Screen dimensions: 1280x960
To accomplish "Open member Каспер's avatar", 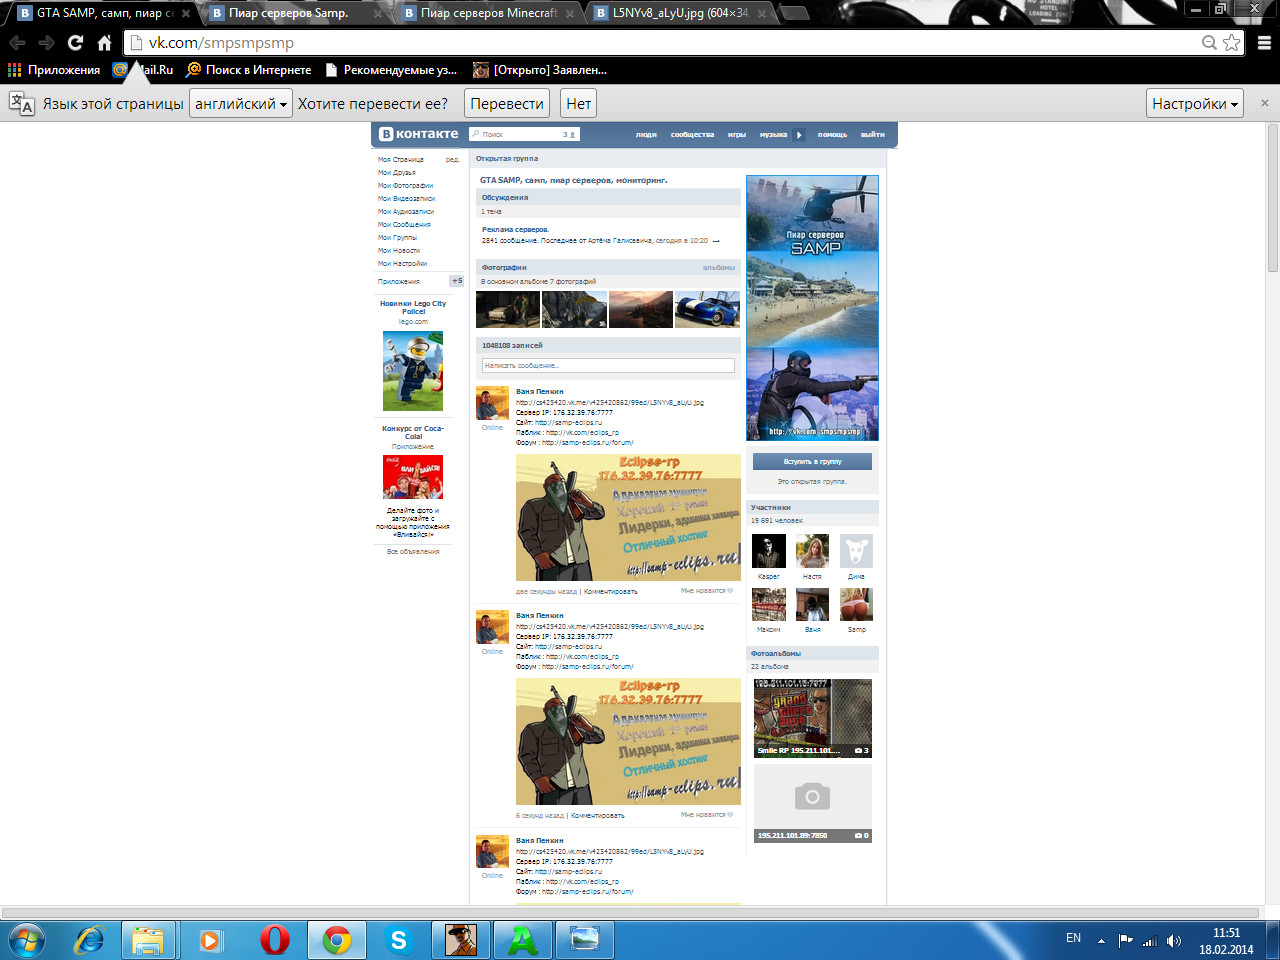I will coord(769,551).
